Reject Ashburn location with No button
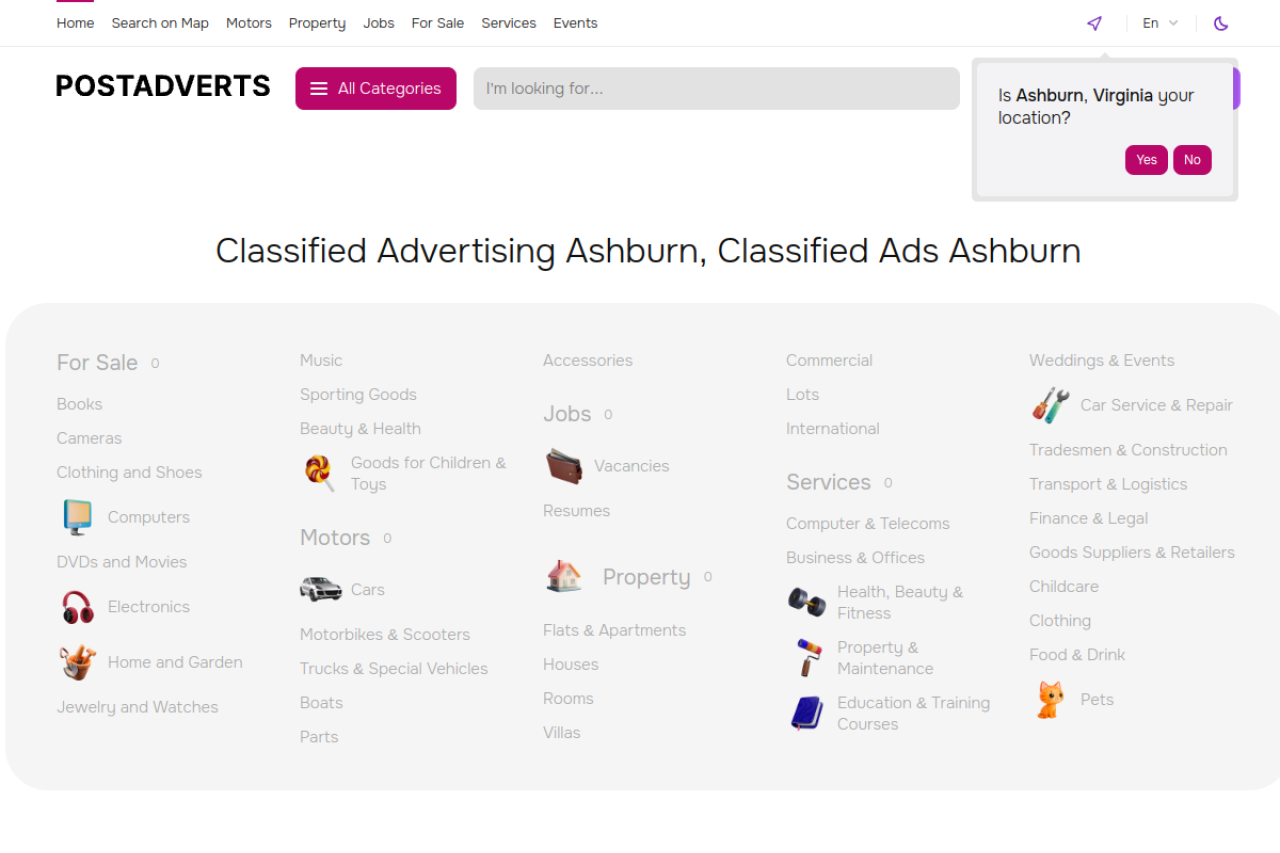 (x=1192, y=160)
